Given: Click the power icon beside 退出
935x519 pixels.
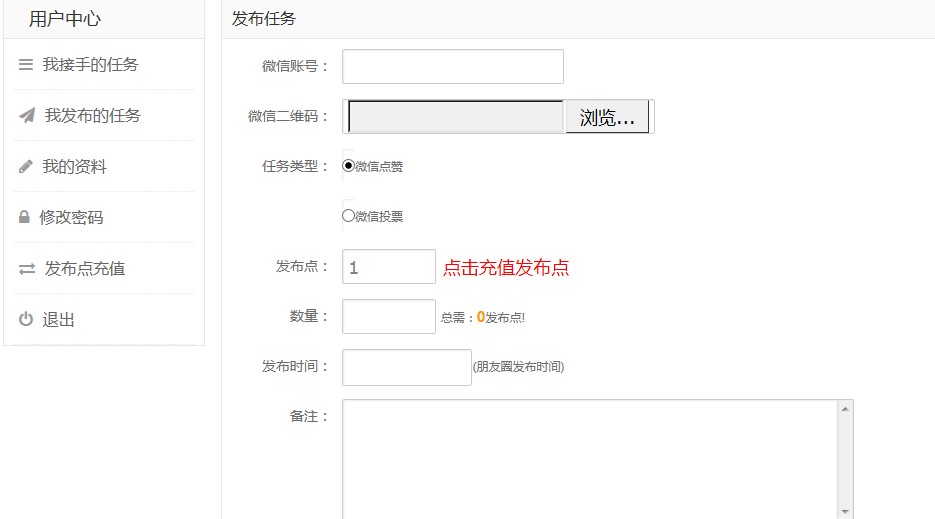Looking at the screenshot, I should point(26,320).
